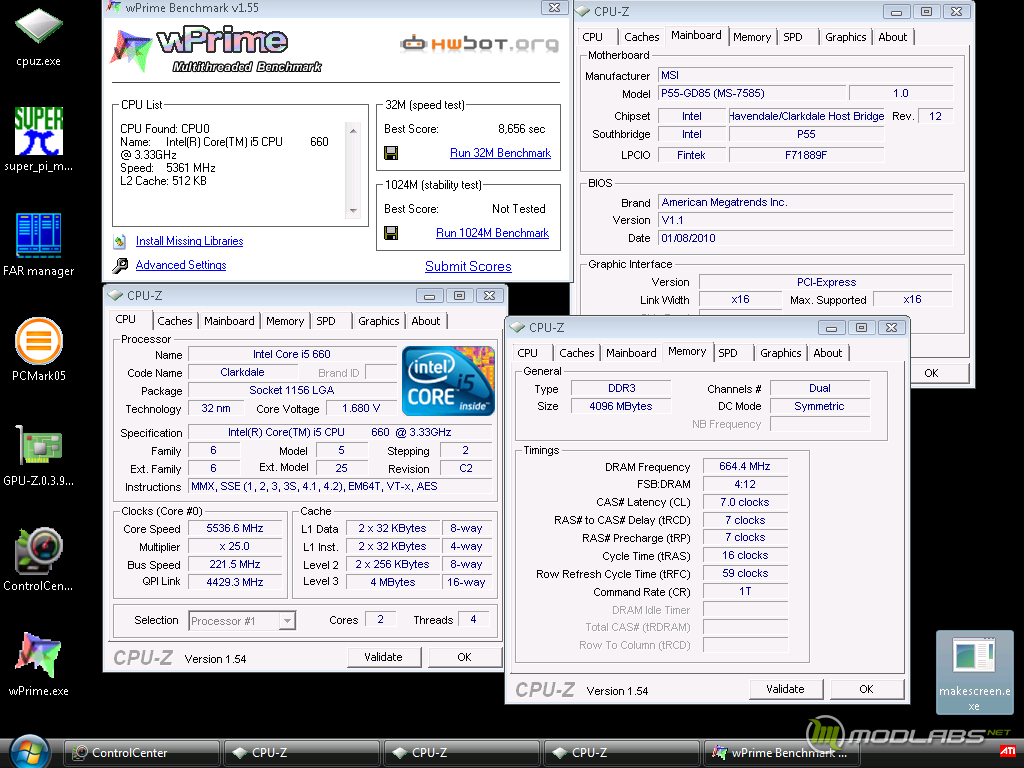Screen dimensions: 1024x768
Task: Open Caches tab in Memory CPU-Z window
Action: [x=577, y=353]
